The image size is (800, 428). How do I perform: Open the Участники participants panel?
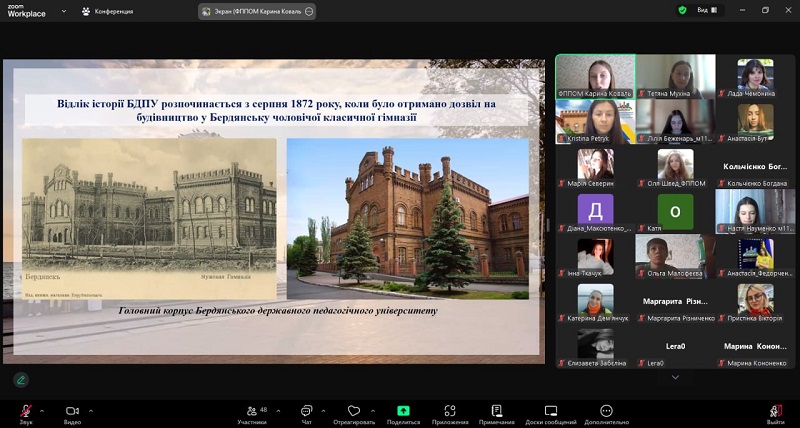252,414
